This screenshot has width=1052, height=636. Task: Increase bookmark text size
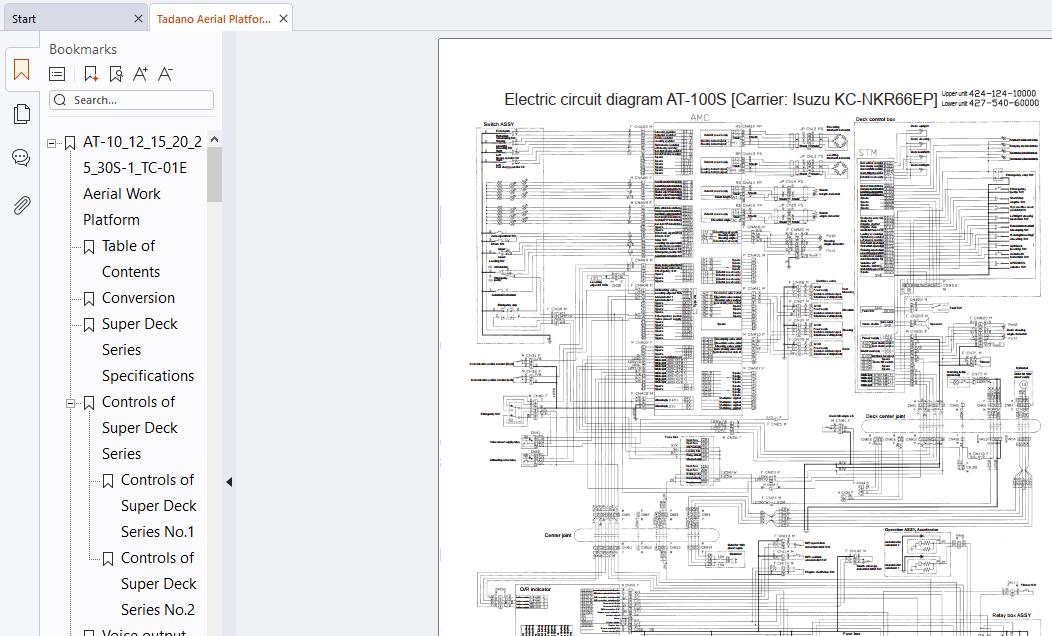(141, 74)
